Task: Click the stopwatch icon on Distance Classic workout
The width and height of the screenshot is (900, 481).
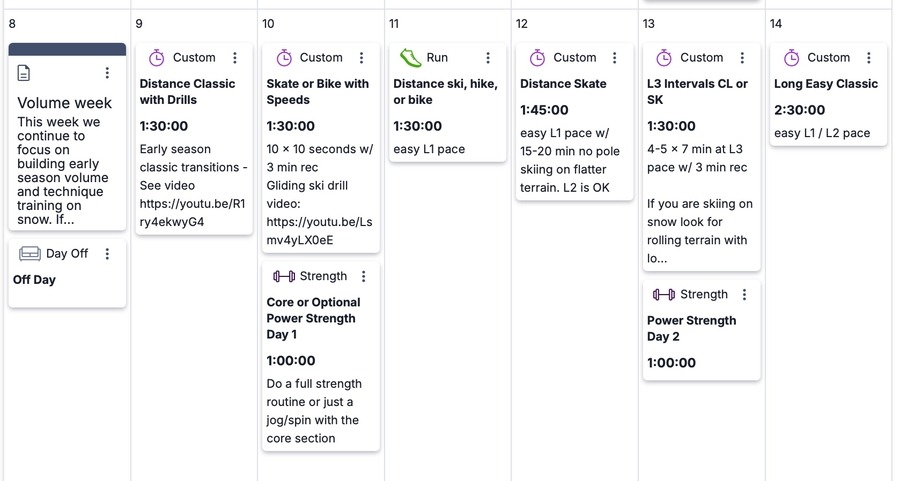Action: pos(156,58)
